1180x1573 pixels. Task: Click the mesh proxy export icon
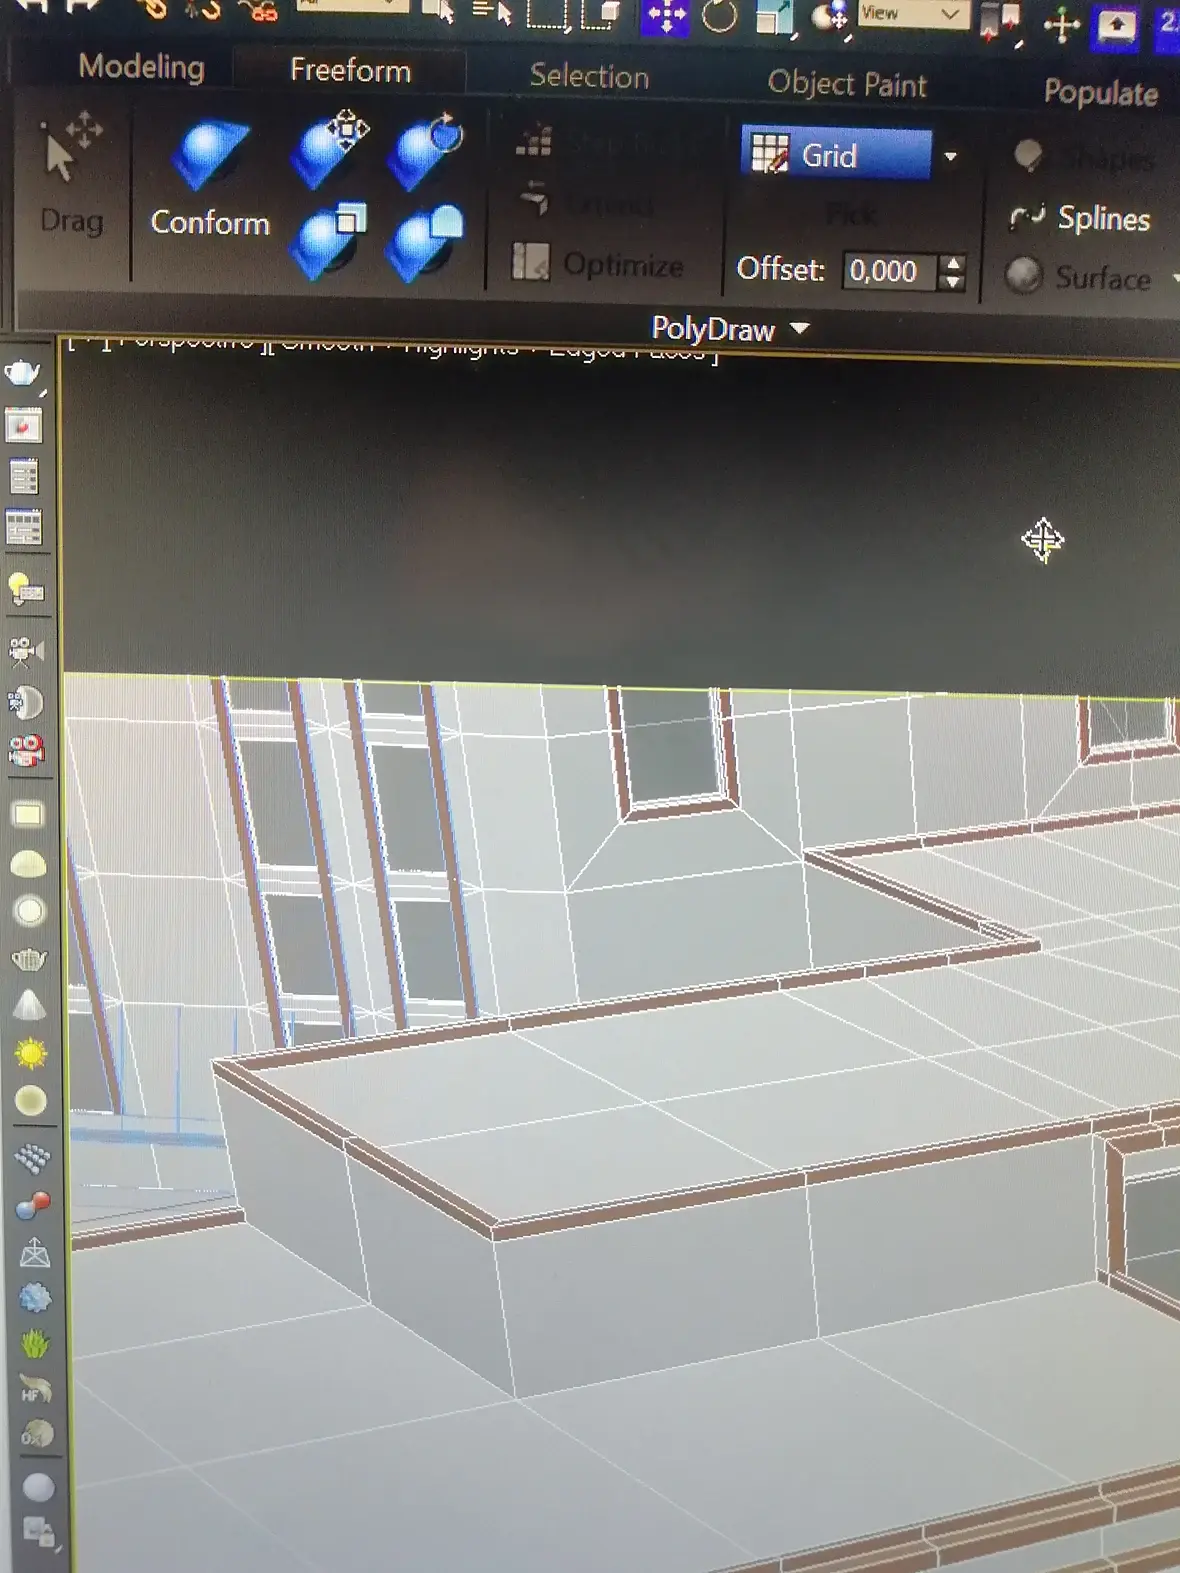(35, 1252)
